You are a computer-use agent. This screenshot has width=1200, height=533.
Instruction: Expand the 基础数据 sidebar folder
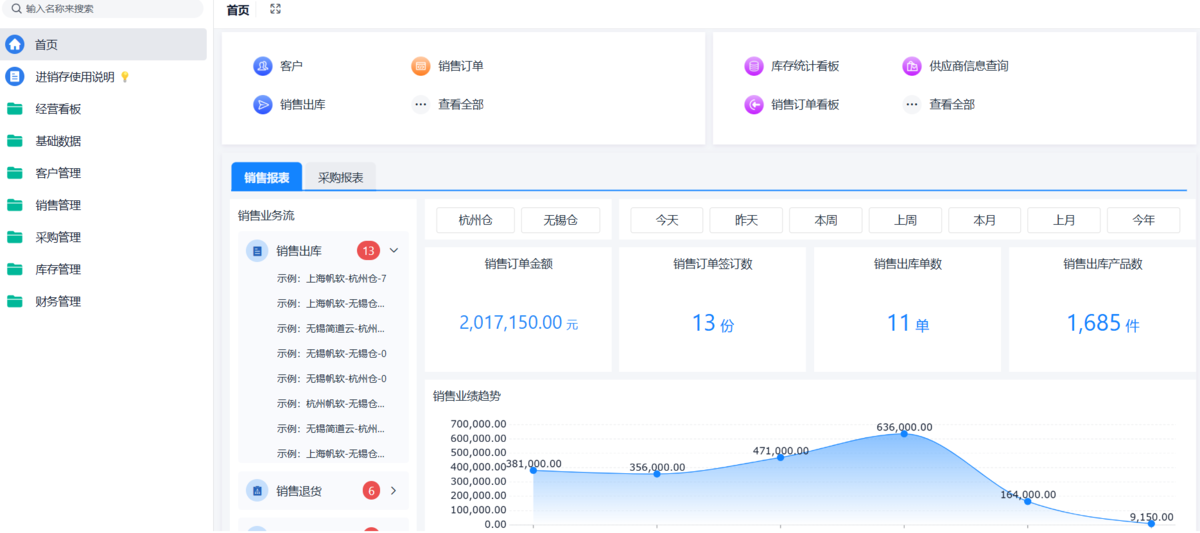[104, 141]
